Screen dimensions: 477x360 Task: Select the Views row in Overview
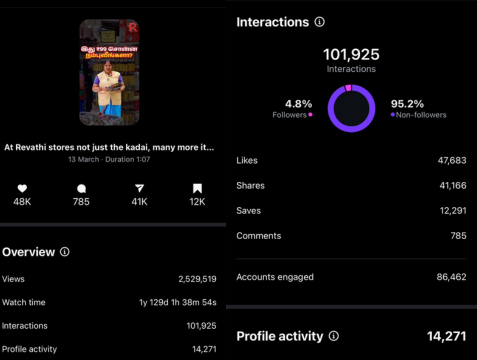[x=109, y=279]
